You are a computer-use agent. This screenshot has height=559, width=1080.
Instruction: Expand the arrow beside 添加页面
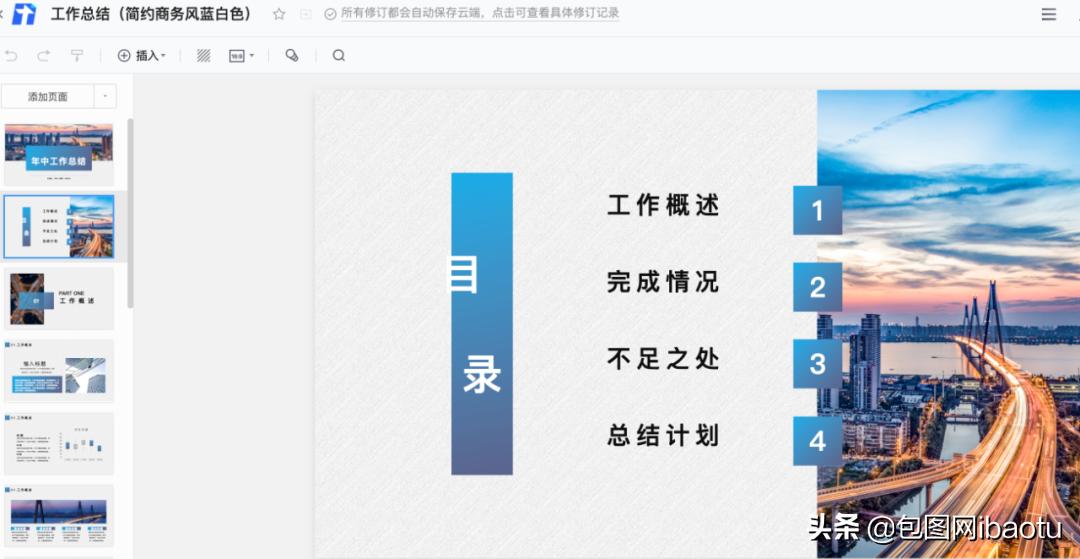[105, 96]
